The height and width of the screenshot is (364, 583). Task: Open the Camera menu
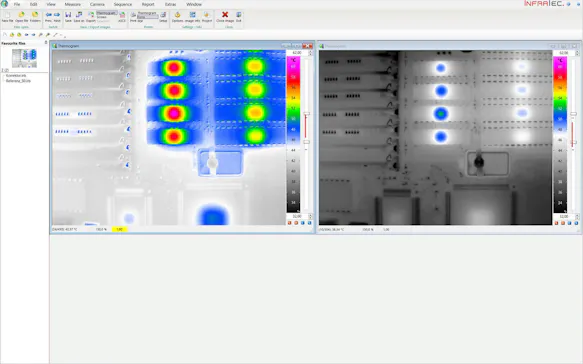tap(97, 4)
